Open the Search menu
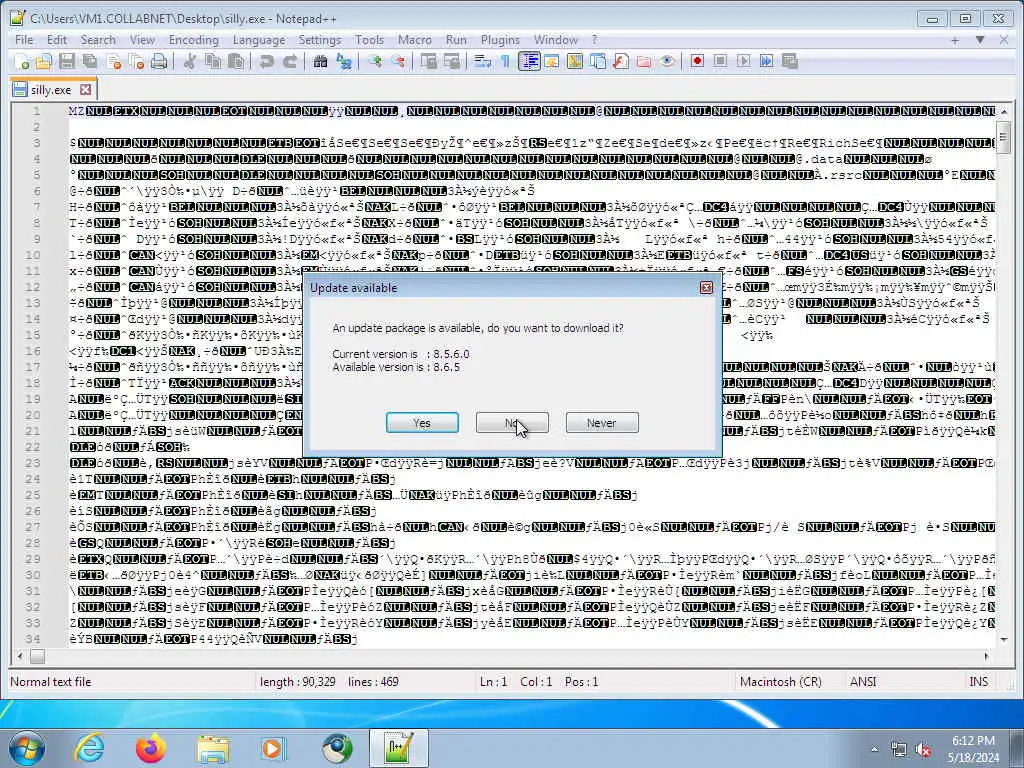Viewport: 1024px width, 768px height. click(x=98, y=40)
